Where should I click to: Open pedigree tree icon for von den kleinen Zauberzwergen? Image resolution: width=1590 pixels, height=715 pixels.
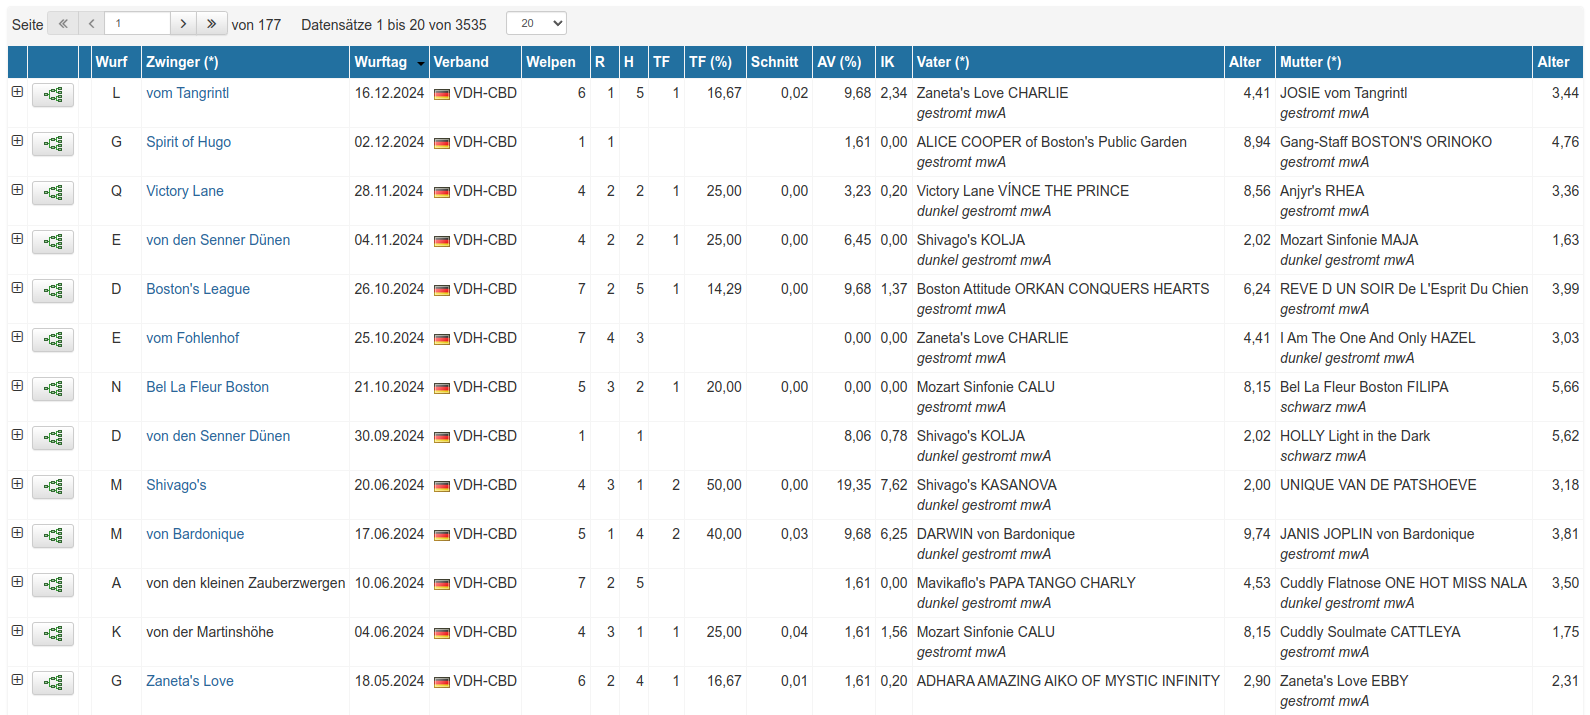(53, 585)
